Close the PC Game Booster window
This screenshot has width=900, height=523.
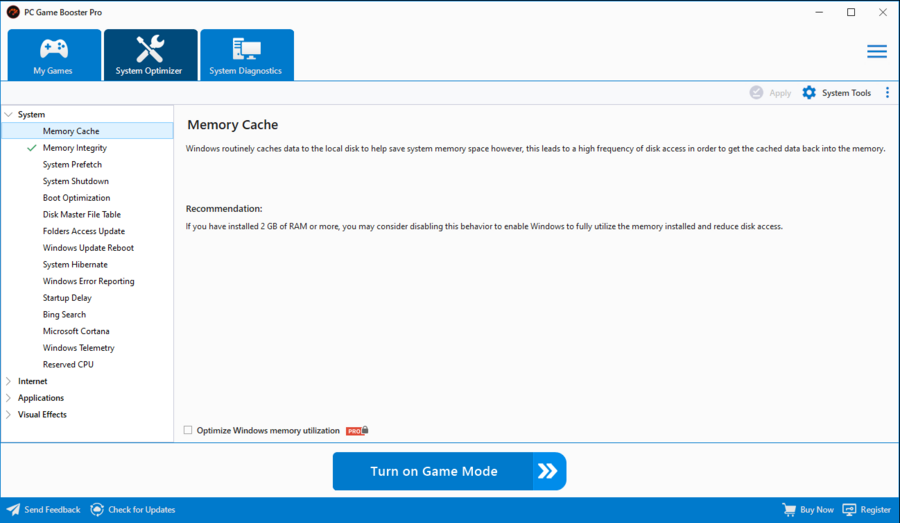[x=883, y=12]
